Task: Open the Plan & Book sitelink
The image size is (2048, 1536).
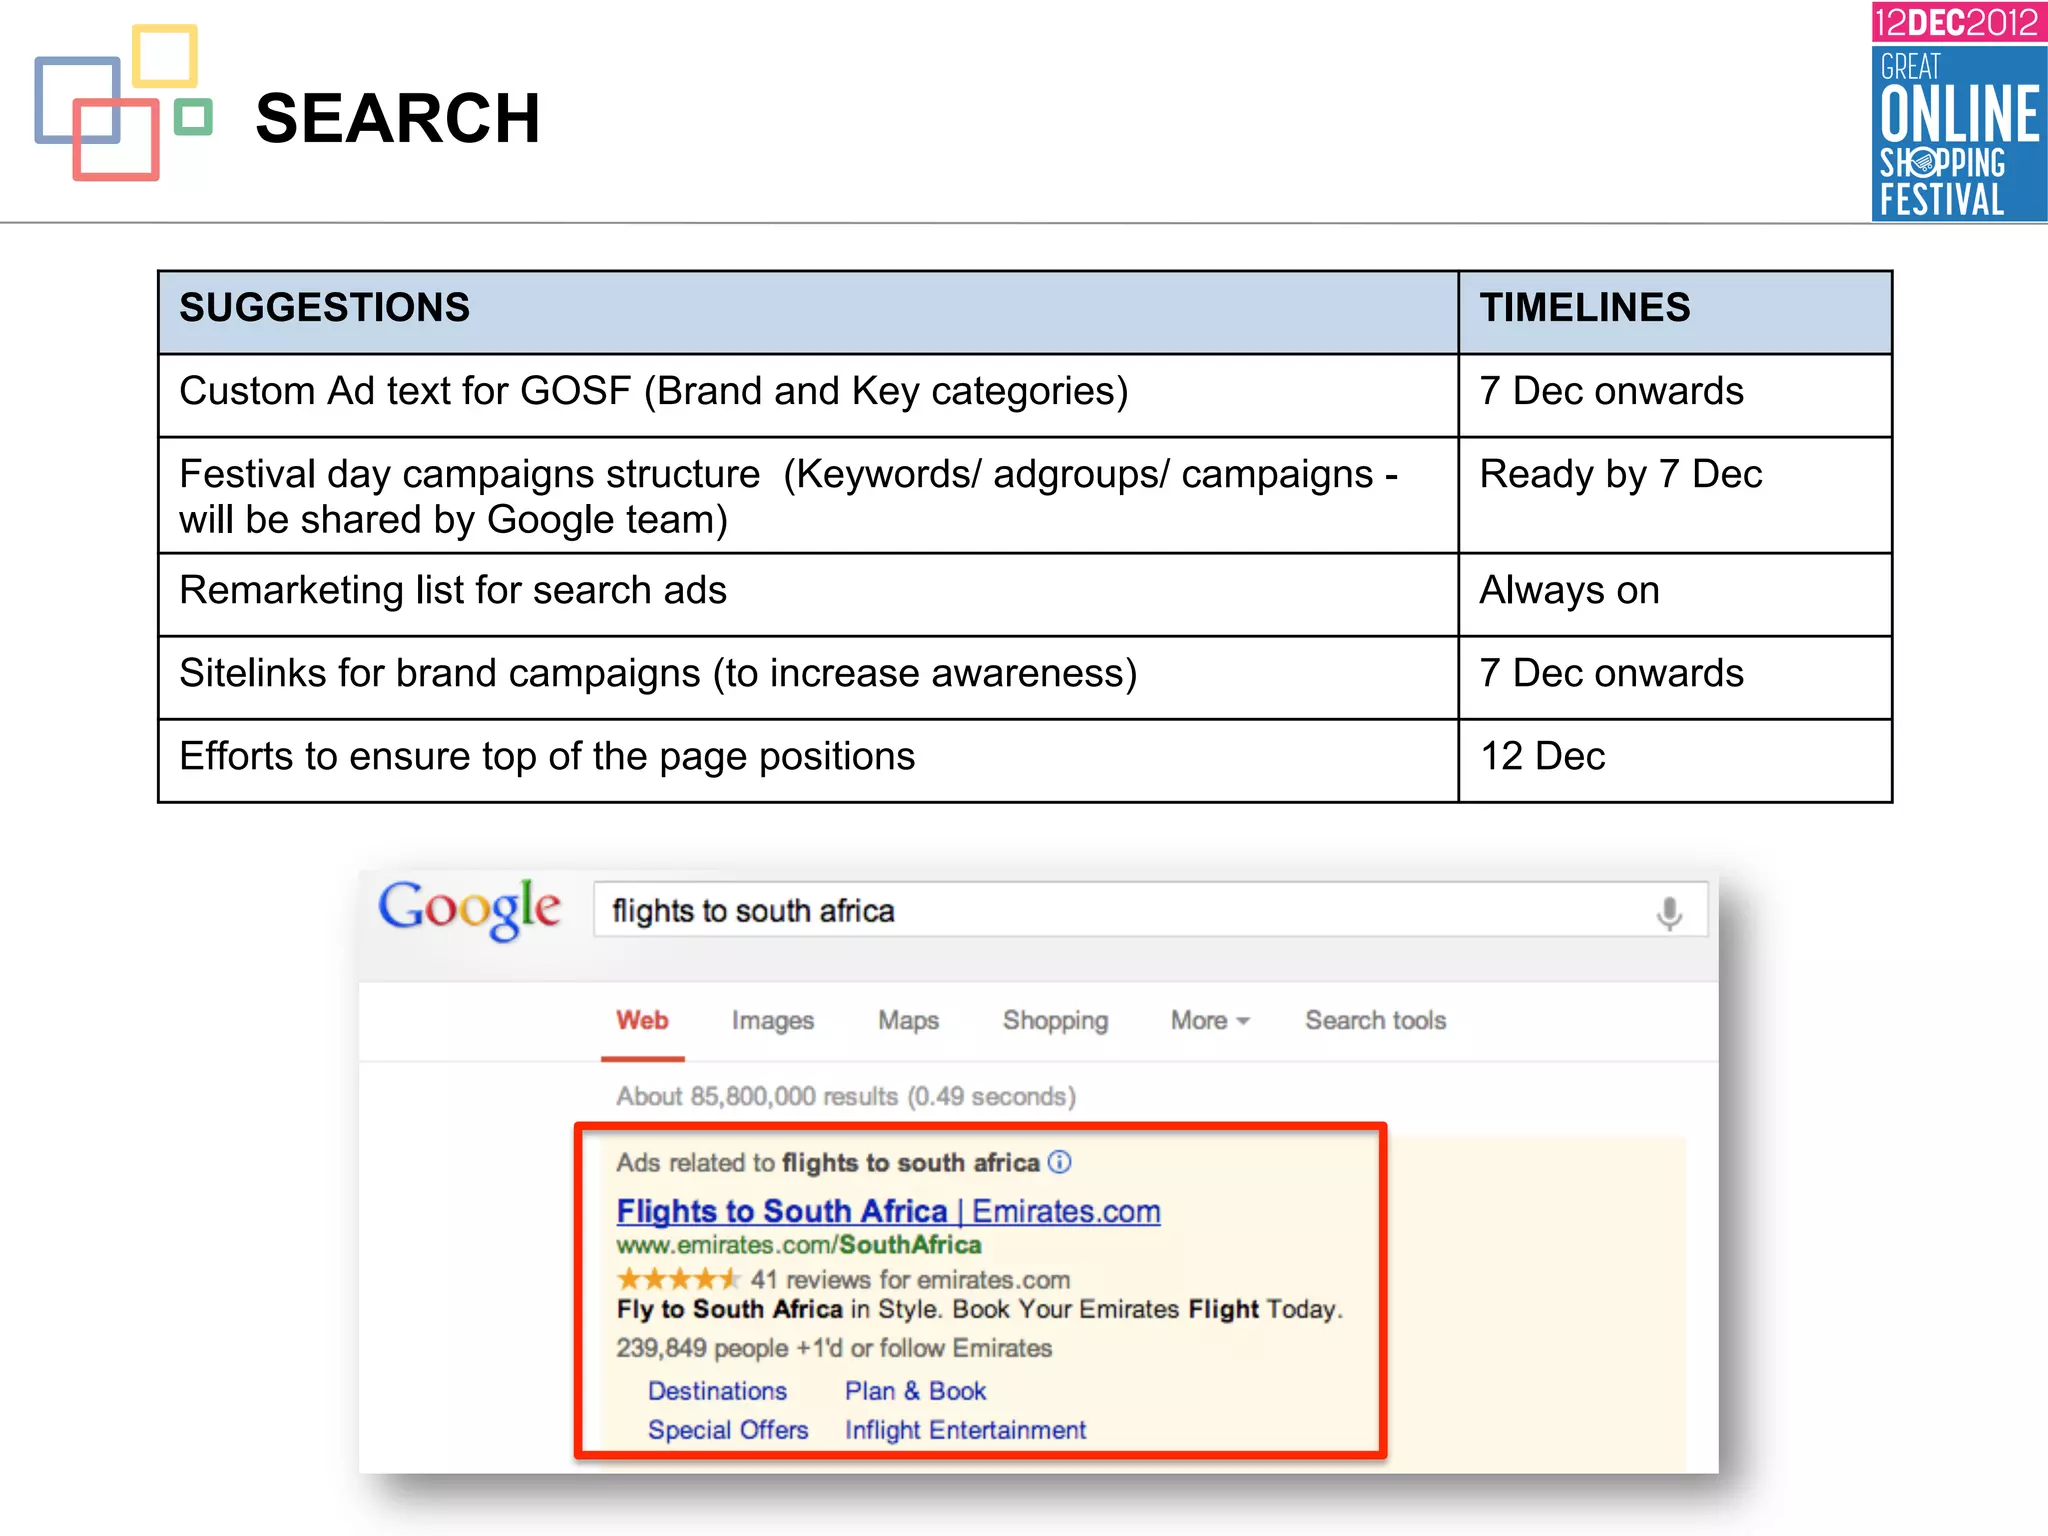Action: click(915, 1391)
